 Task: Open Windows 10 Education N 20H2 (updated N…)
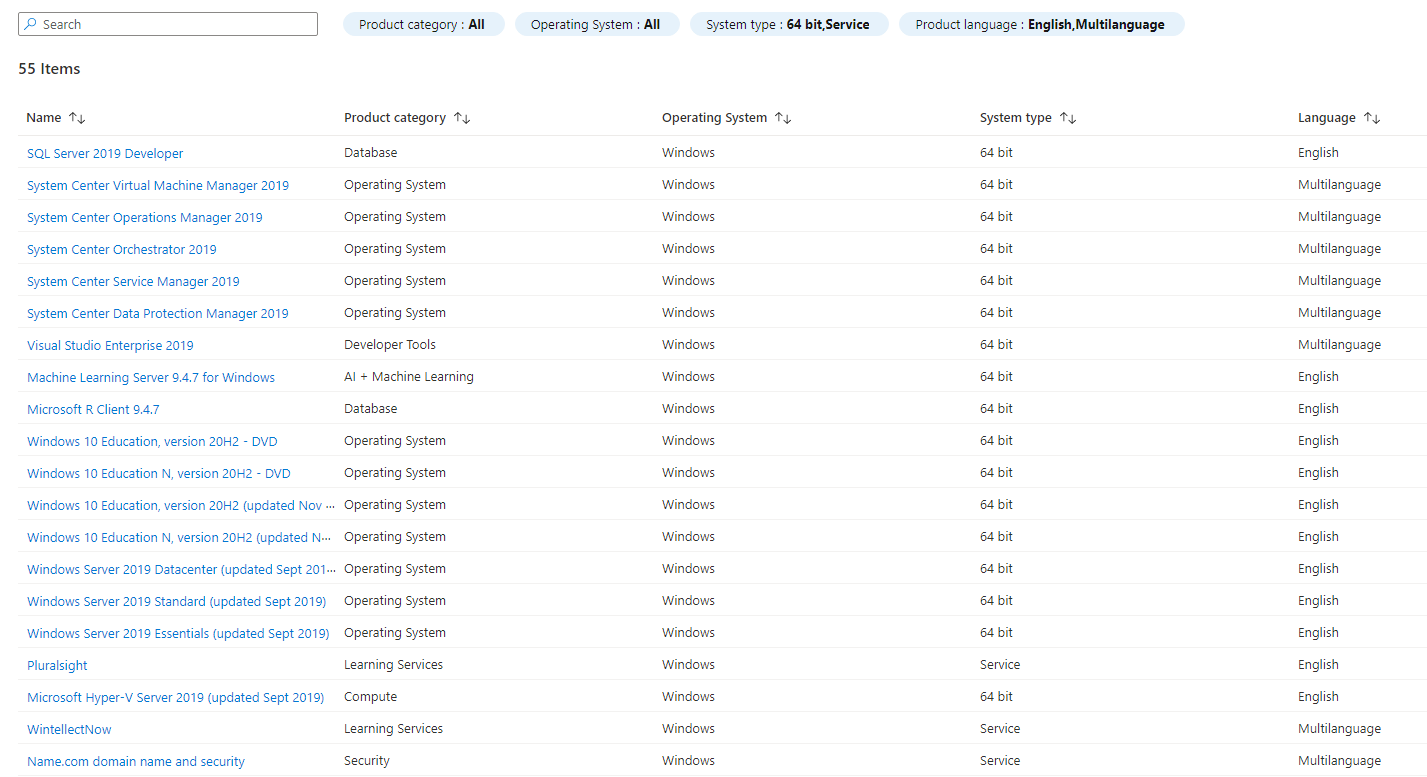click(180, 537)
